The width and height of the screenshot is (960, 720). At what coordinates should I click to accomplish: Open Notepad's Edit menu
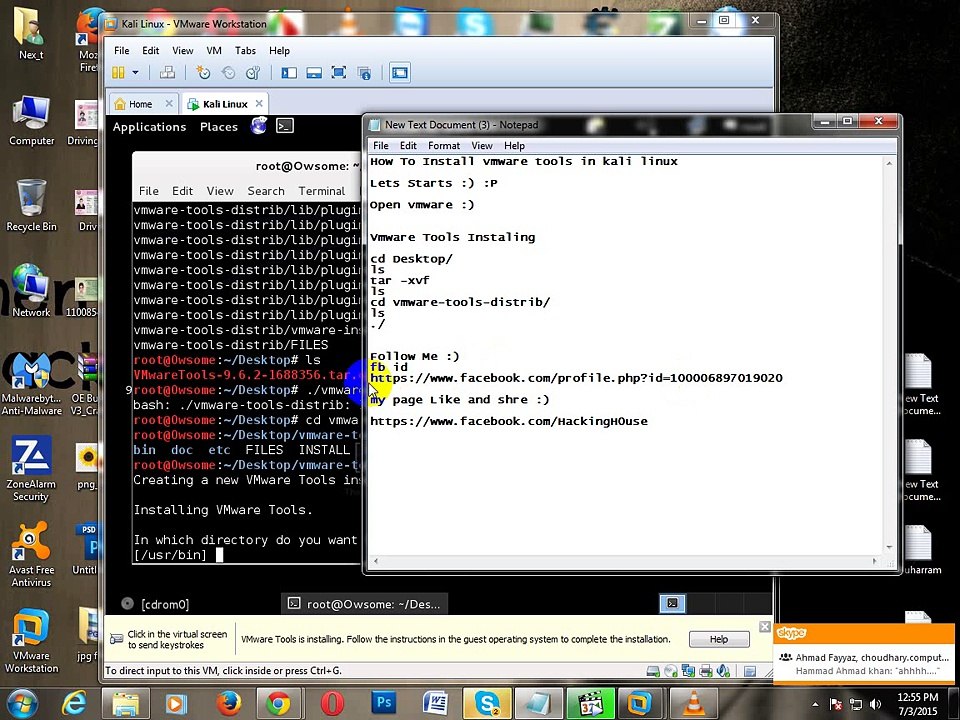[408, 146]
